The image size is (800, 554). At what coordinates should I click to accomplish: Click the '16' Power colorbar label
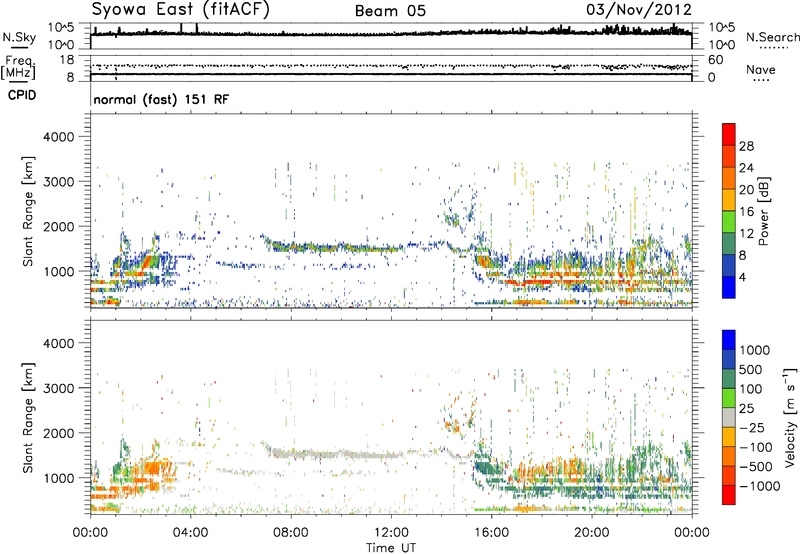coord(746,212)
